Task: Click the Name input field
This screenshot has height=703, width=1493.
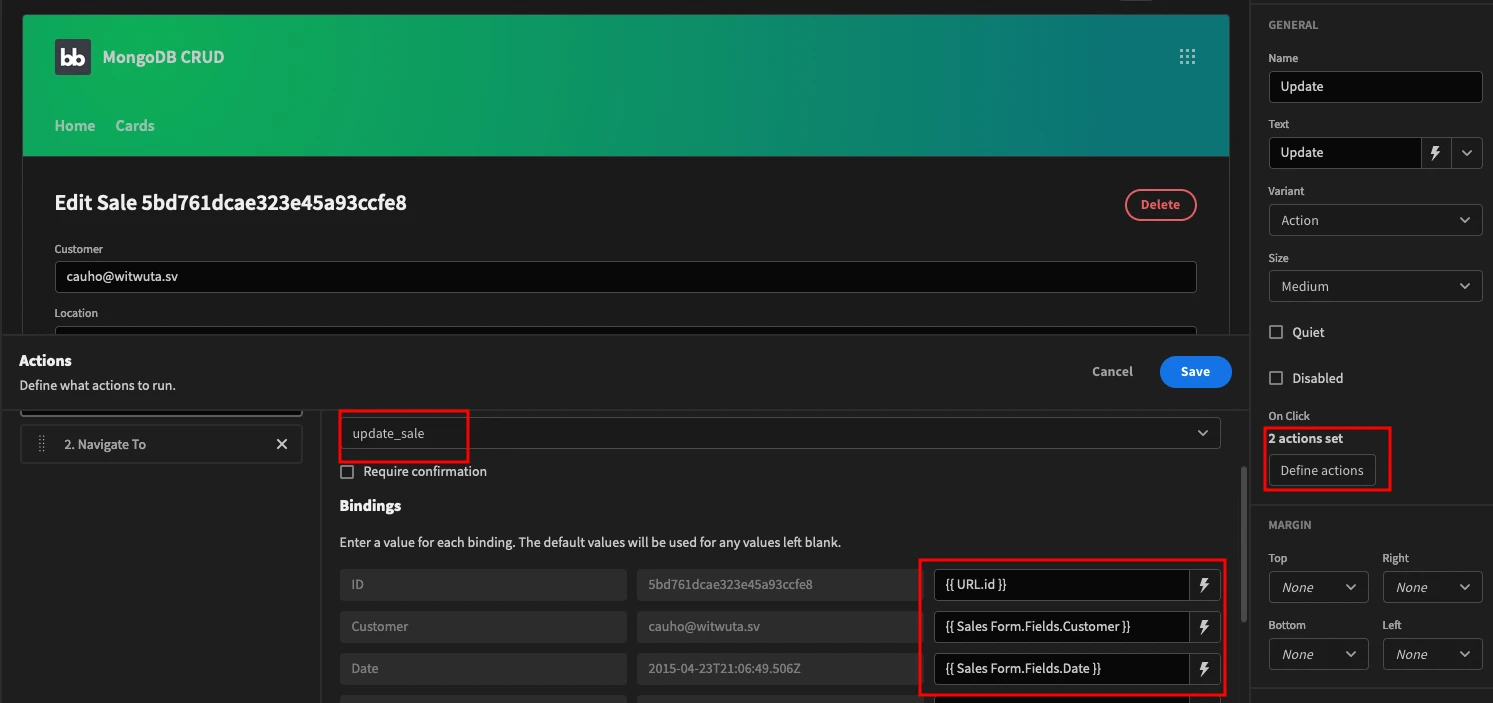Action: pos(1375,87)
